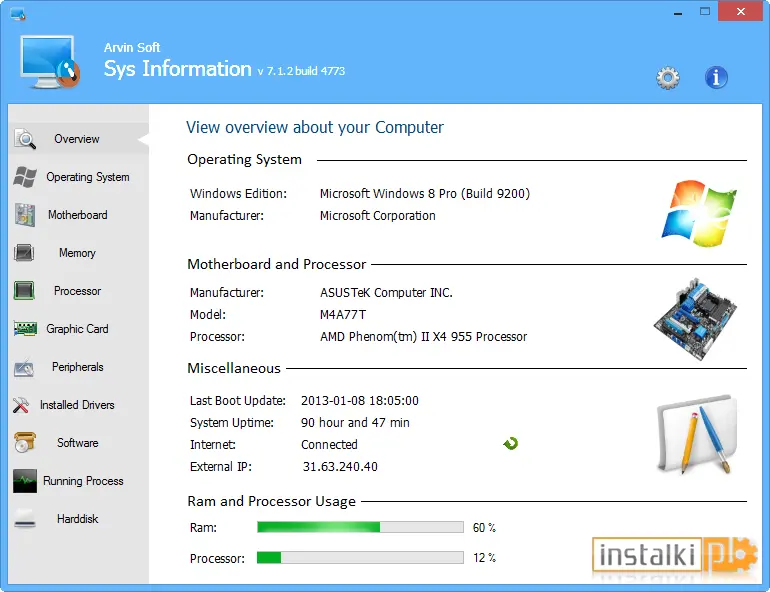The width and height of the screenshot is (770, 592).
Task: Click the green refresh arrow icon
Action: pos(511,444)
